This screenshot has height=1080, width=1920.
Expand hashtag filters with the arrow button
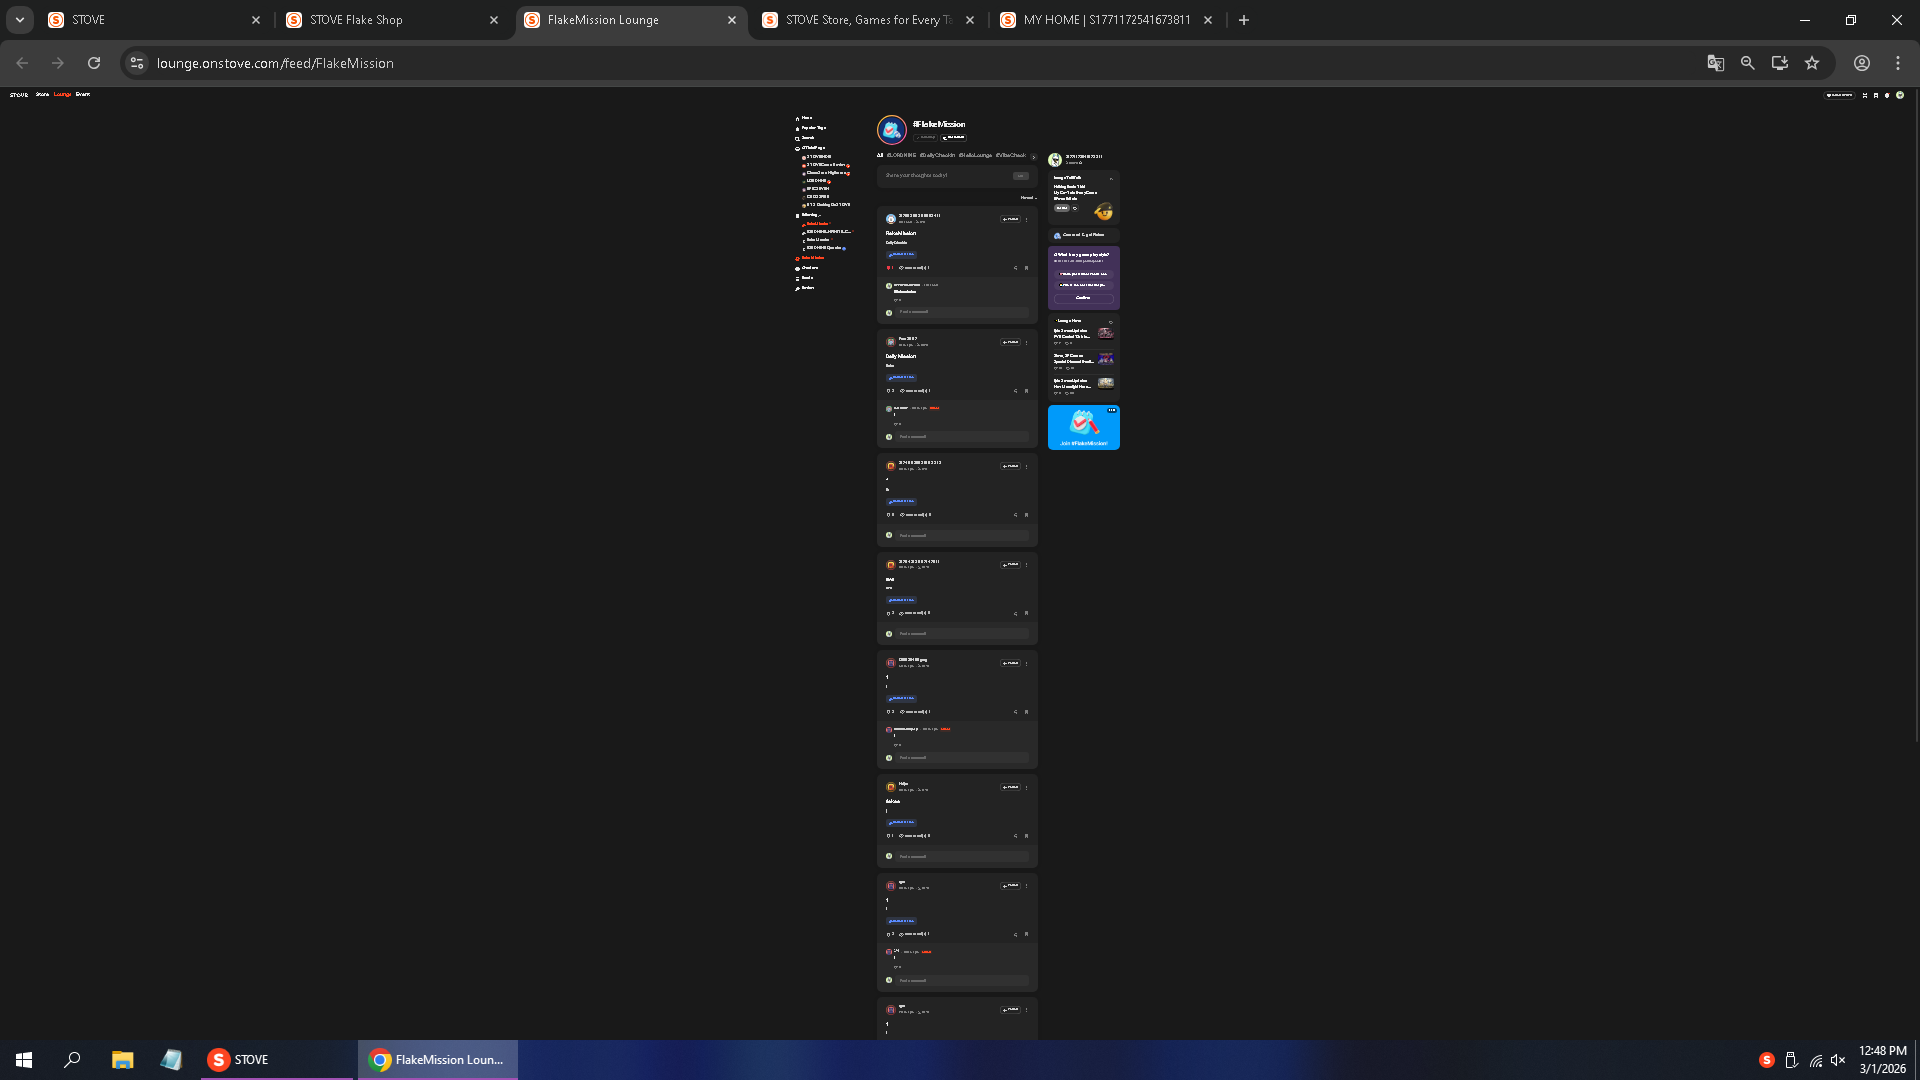pos(1033,156)
